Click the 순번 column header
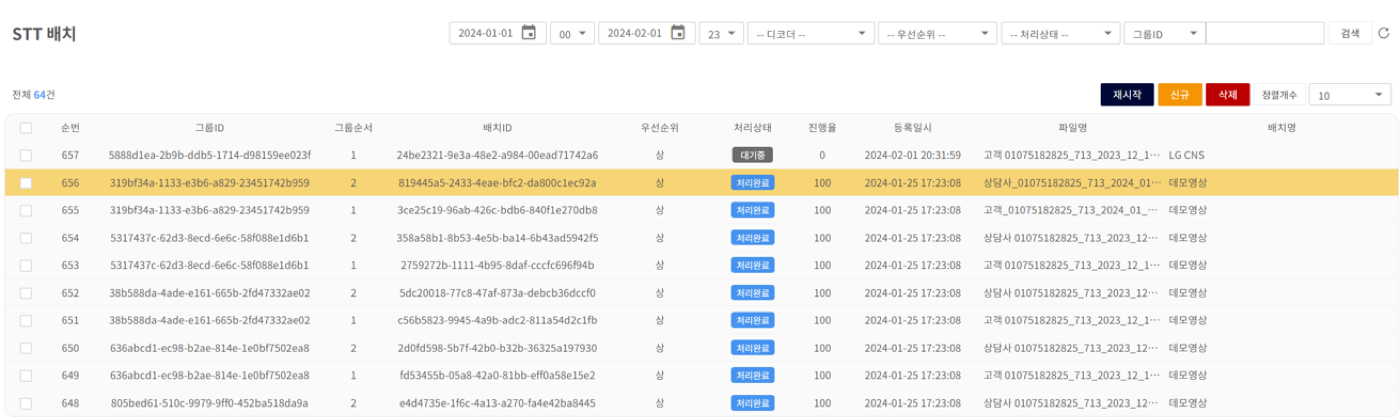The image size is (1400, 417). [x=70, y=128]
